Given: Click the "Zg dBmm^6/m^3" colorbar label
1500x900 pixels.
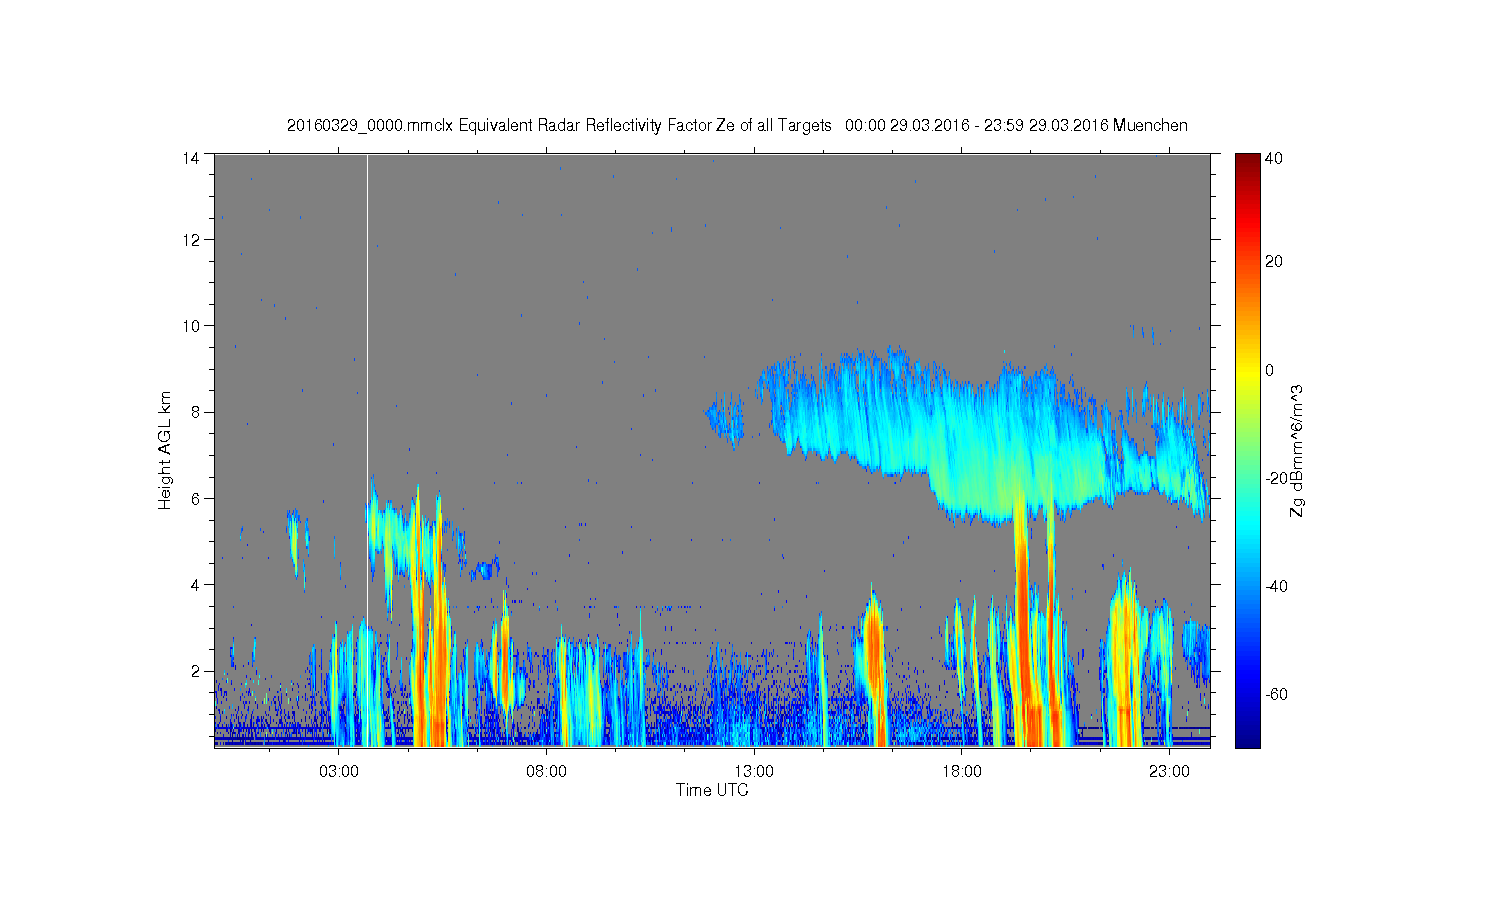Looking at the screenshot, I should pos(1297,450).
